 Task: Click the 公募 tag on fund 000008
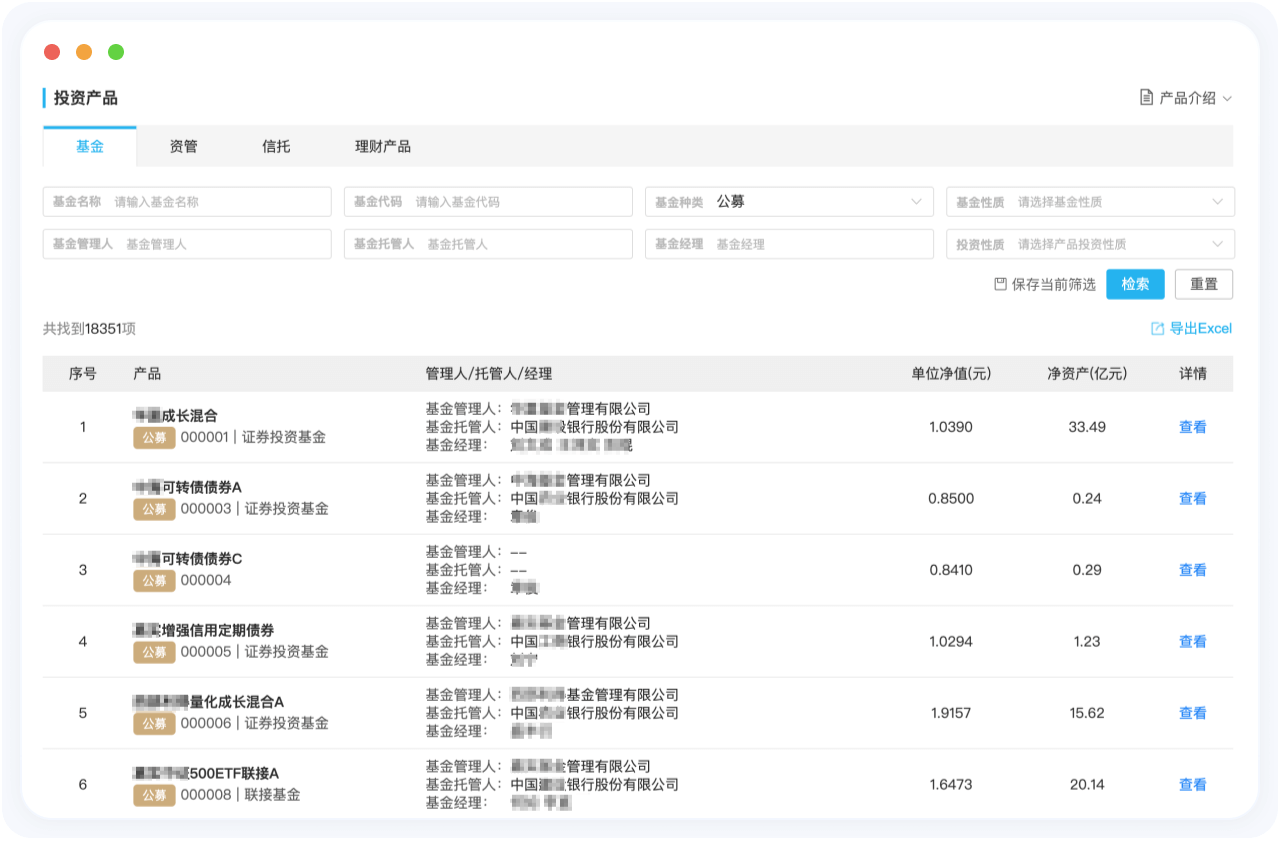[154, 795]
